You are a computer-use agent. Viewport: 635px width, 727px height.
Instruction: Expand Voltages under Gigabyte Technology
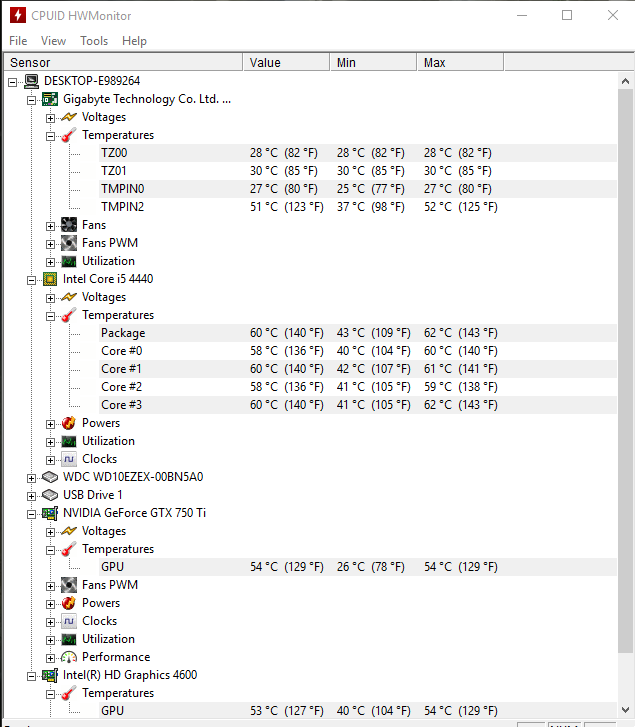click(50, 119)
